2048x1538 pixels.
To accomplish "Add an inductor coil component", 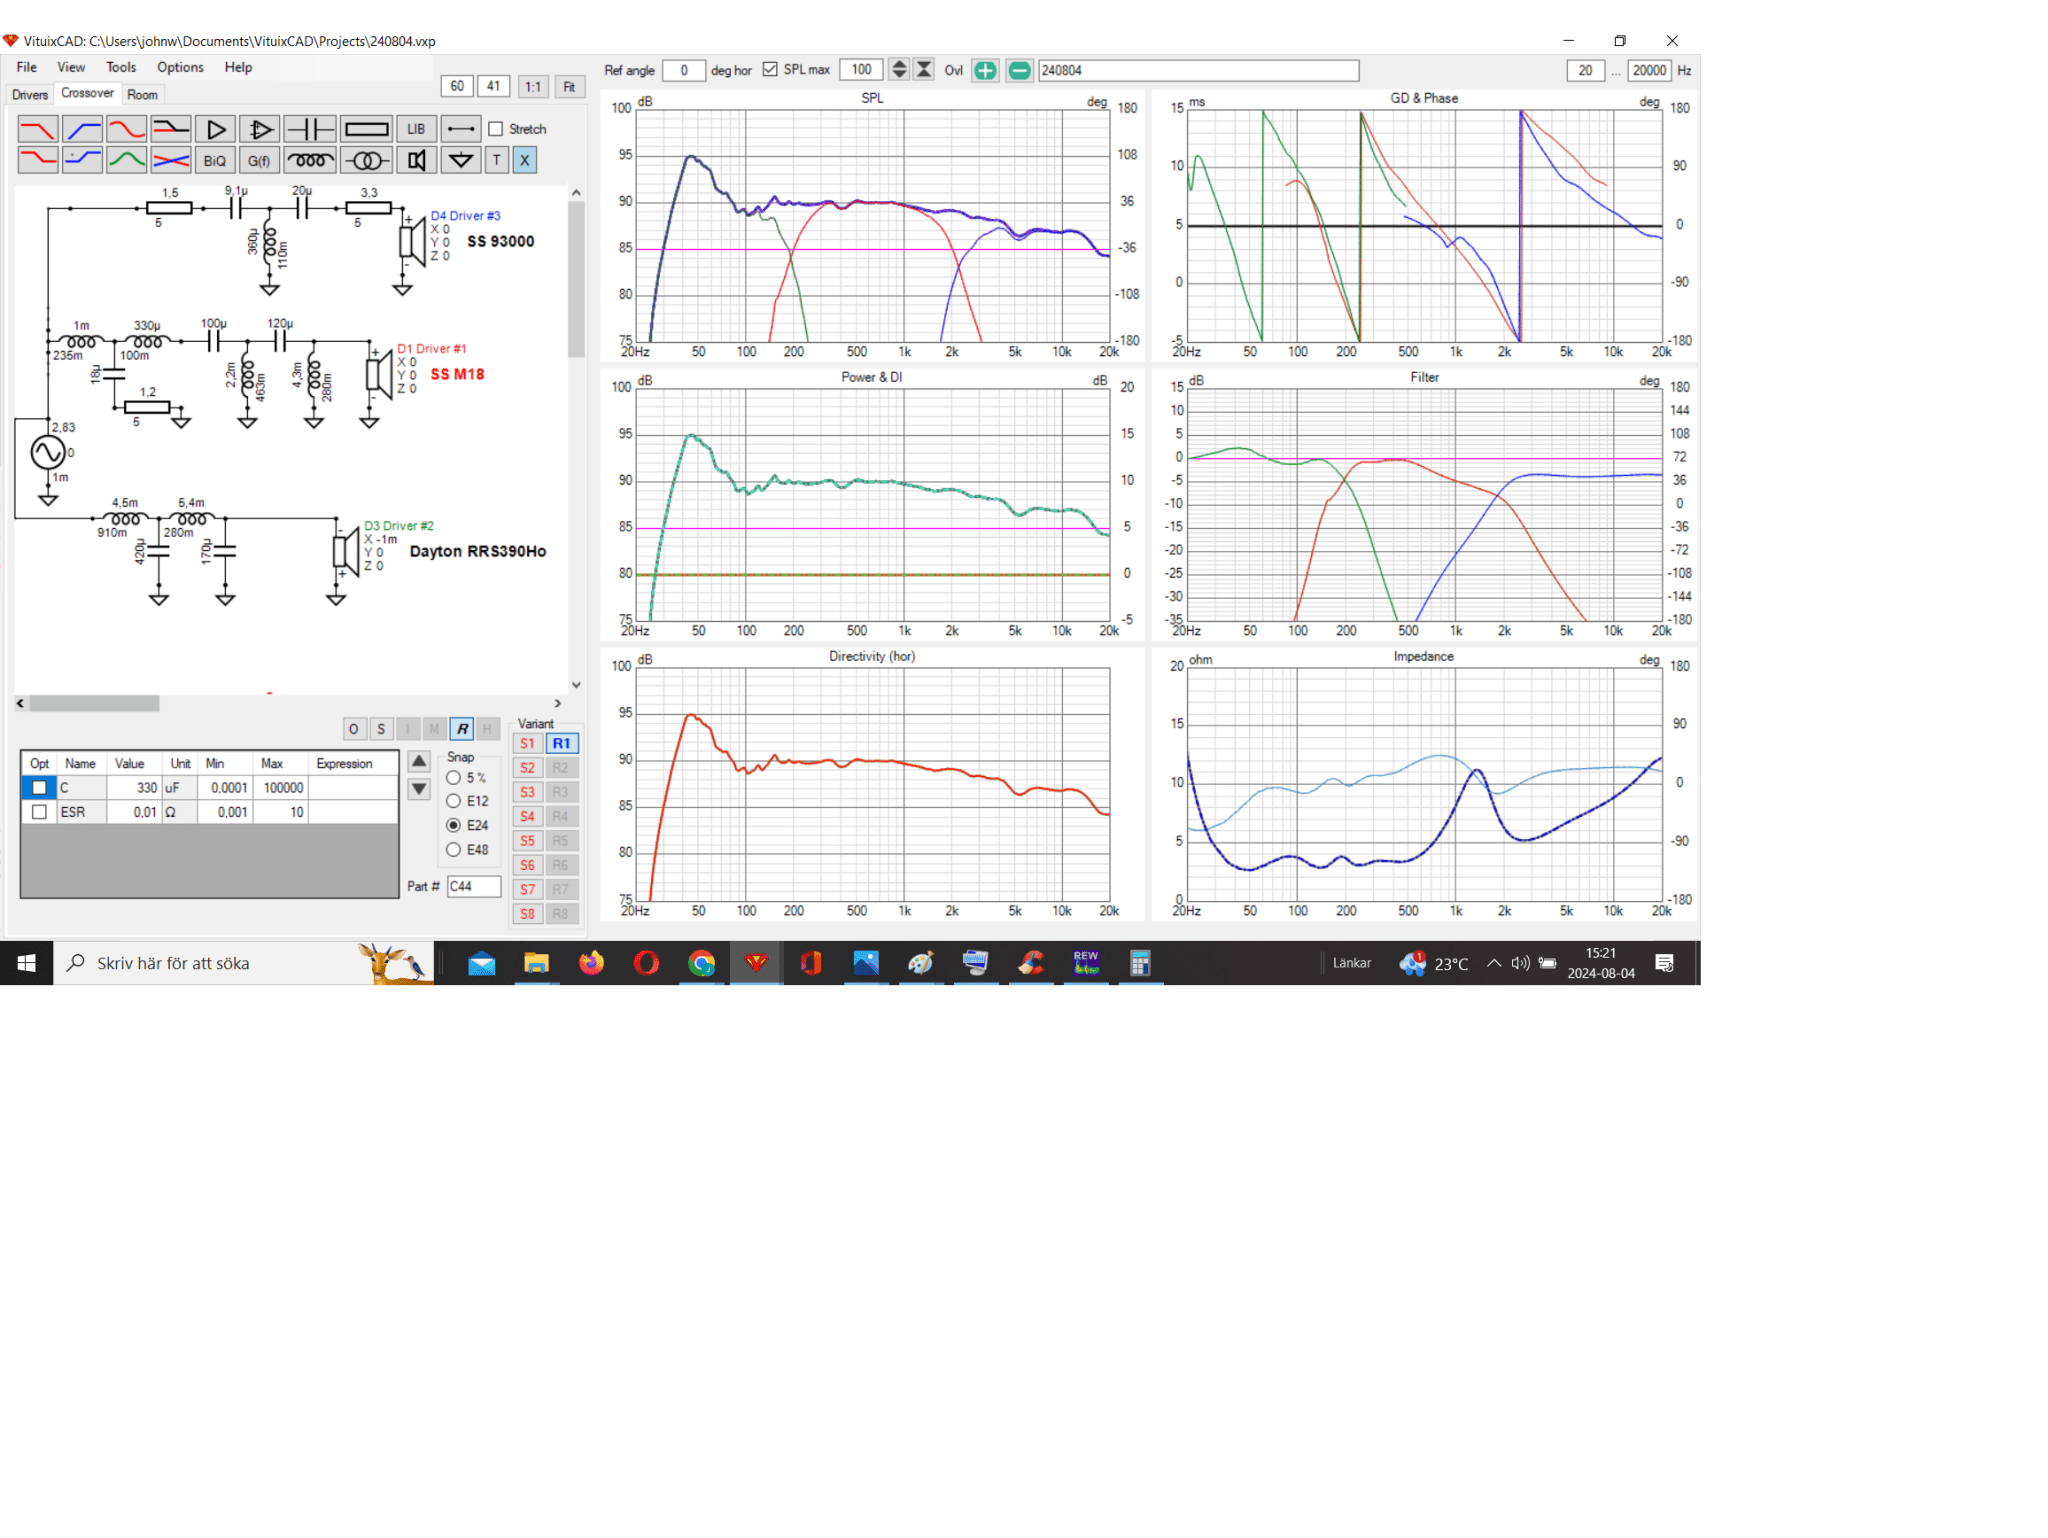I will tap(310, 160).
